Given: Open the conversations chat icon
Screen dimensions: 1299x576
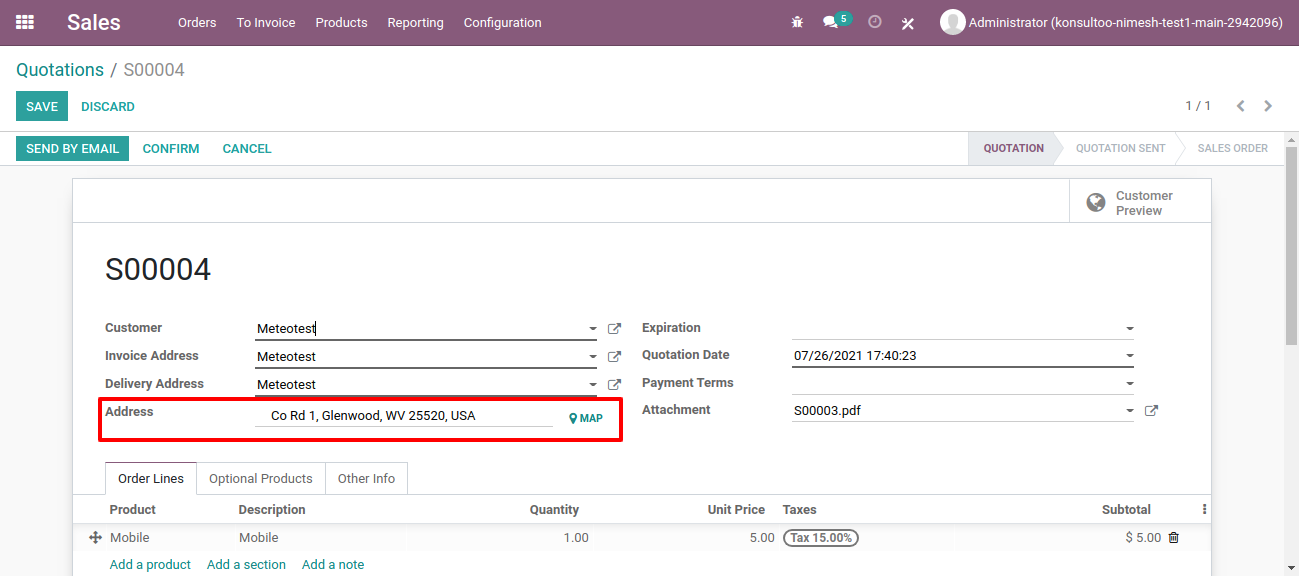Looking at the screenshot, I should click(830, 22).
